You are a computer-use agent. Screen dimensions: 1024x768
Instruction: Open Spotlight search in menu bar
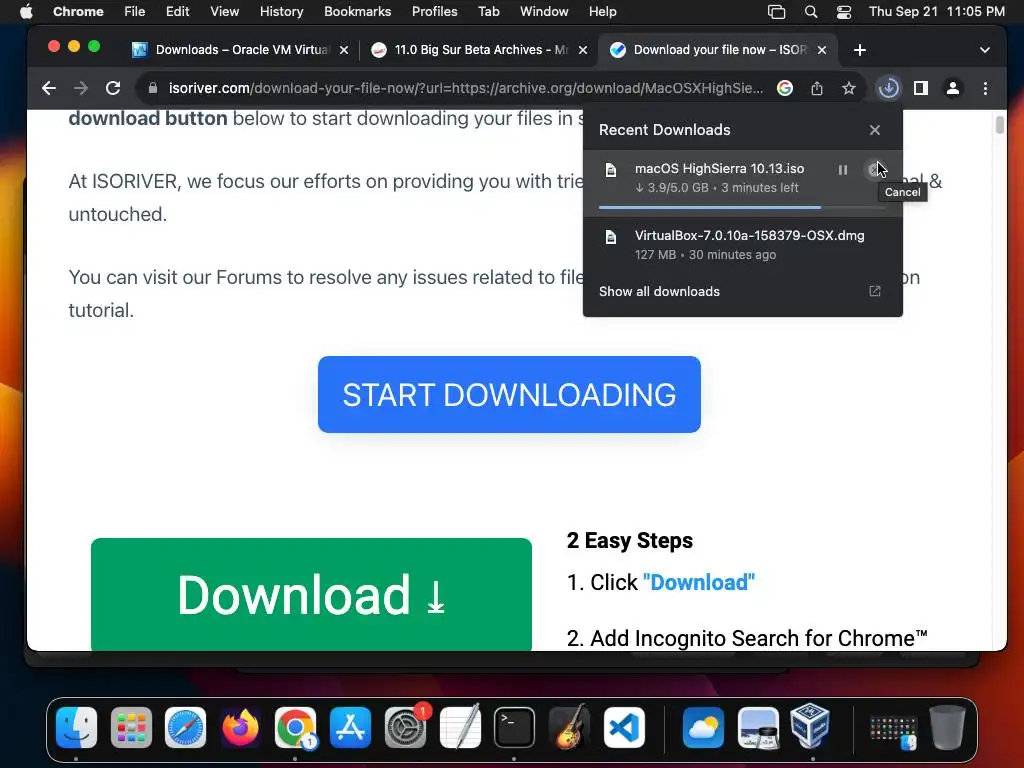point(810,11)
